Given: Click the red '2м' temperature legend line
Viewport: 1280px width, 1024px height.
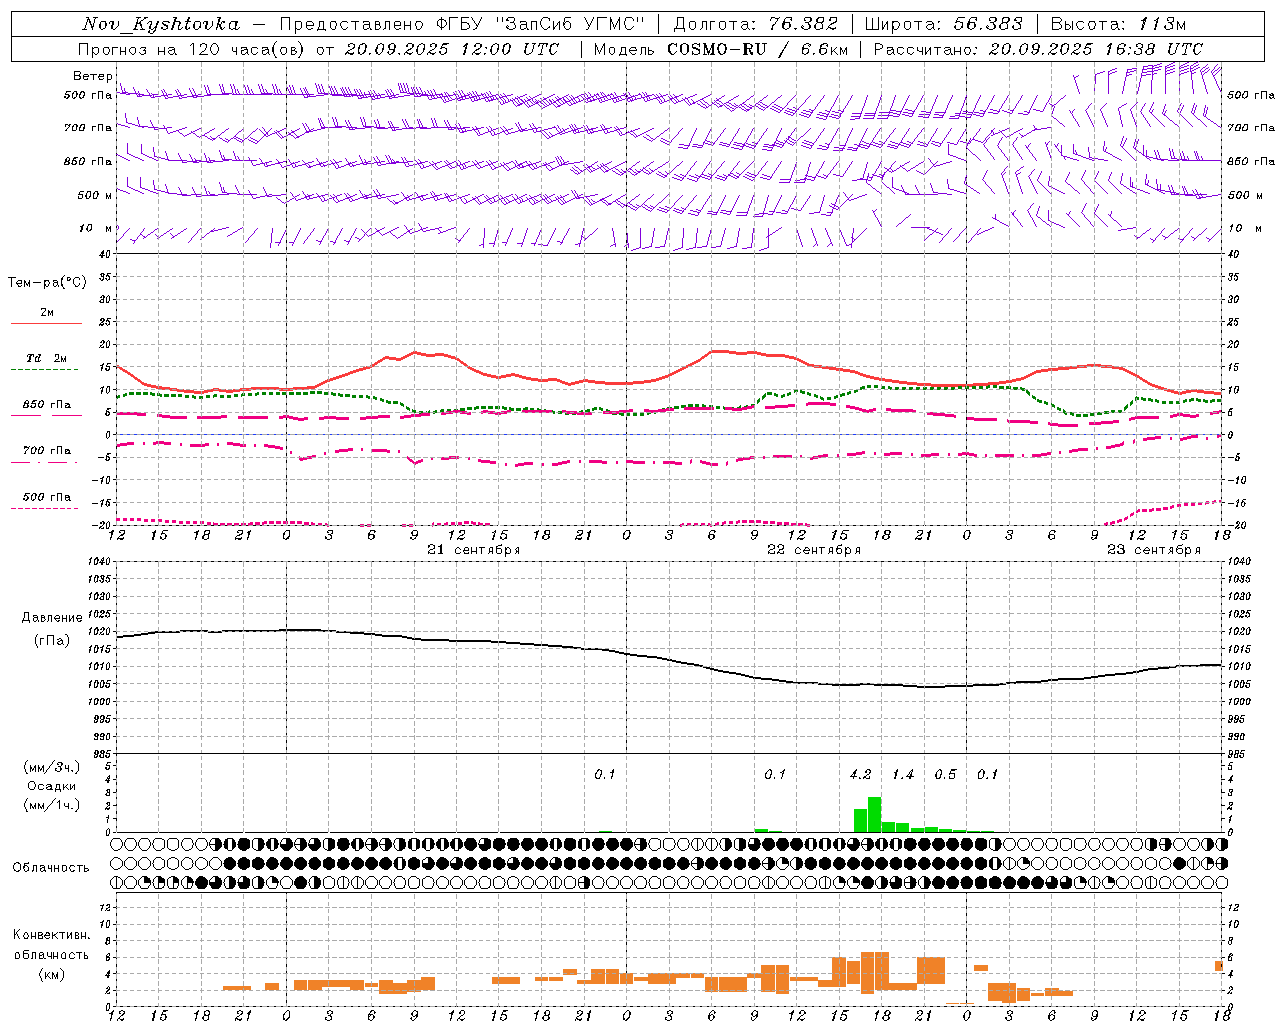Looking at the screenshot, I should pyautogui.click(x=46, y=323).
